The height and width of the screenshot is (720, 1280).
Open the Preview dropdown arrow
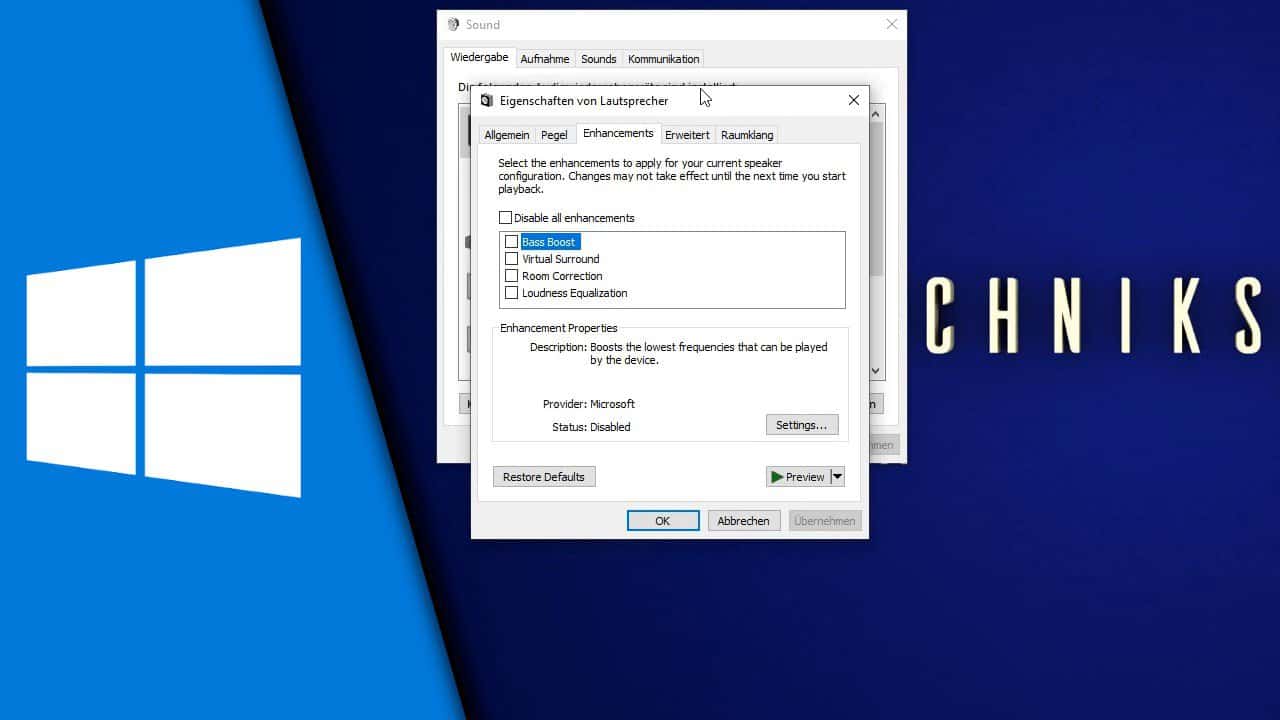click(838, 477)
